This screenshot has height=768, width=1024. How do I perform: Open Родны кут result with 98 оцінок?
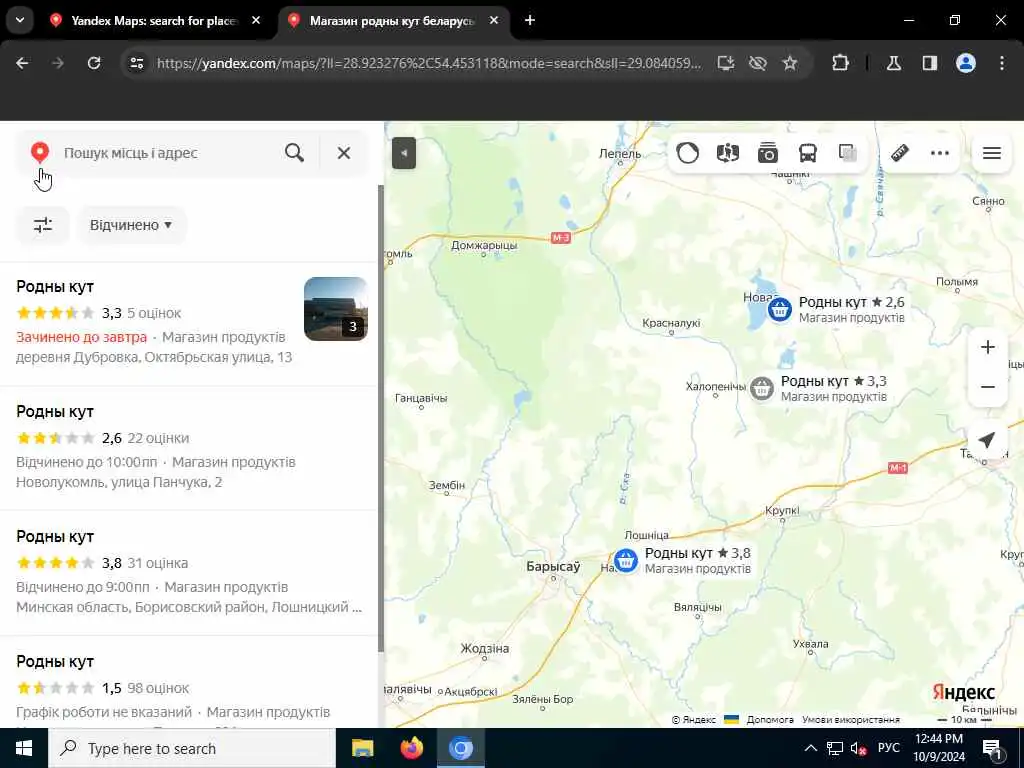pyautogui.click(x=189, y=684)
